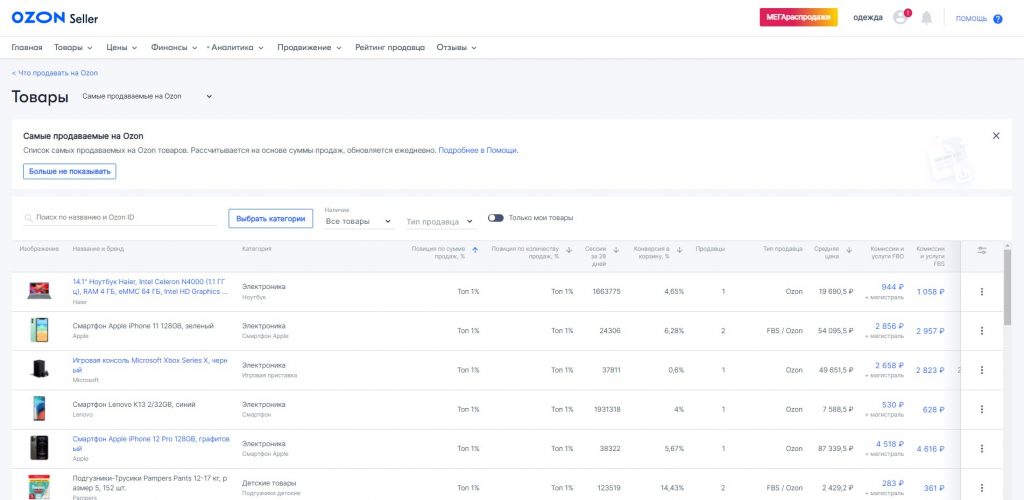
Task: Click the 'Выбрать категории' button
Action: pos(271,218)
